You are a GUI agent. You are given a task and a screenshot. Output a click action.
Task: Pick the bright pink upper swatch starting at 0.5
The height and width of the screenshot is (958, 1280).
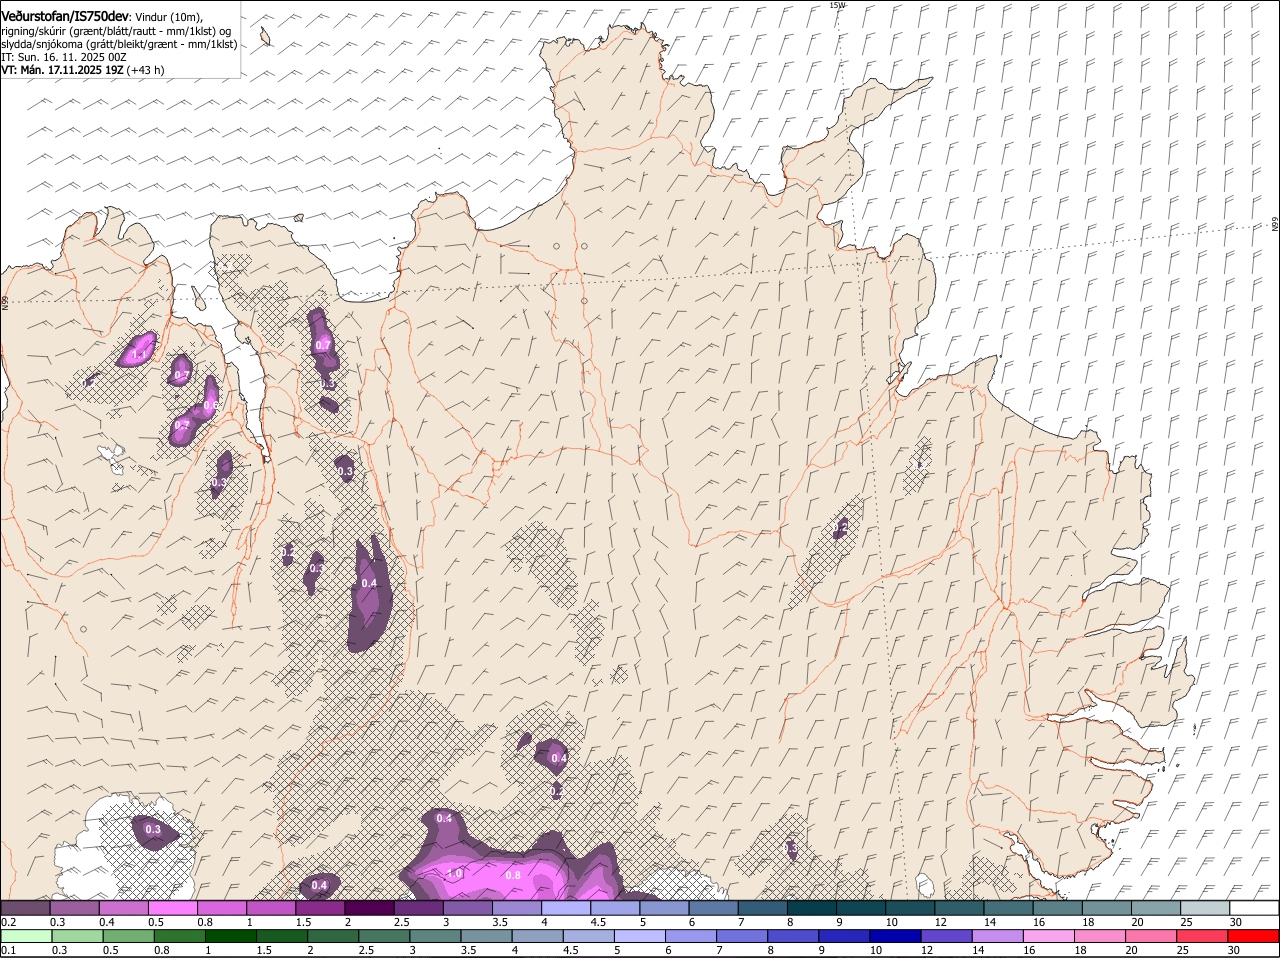click(x=172, y=908)
